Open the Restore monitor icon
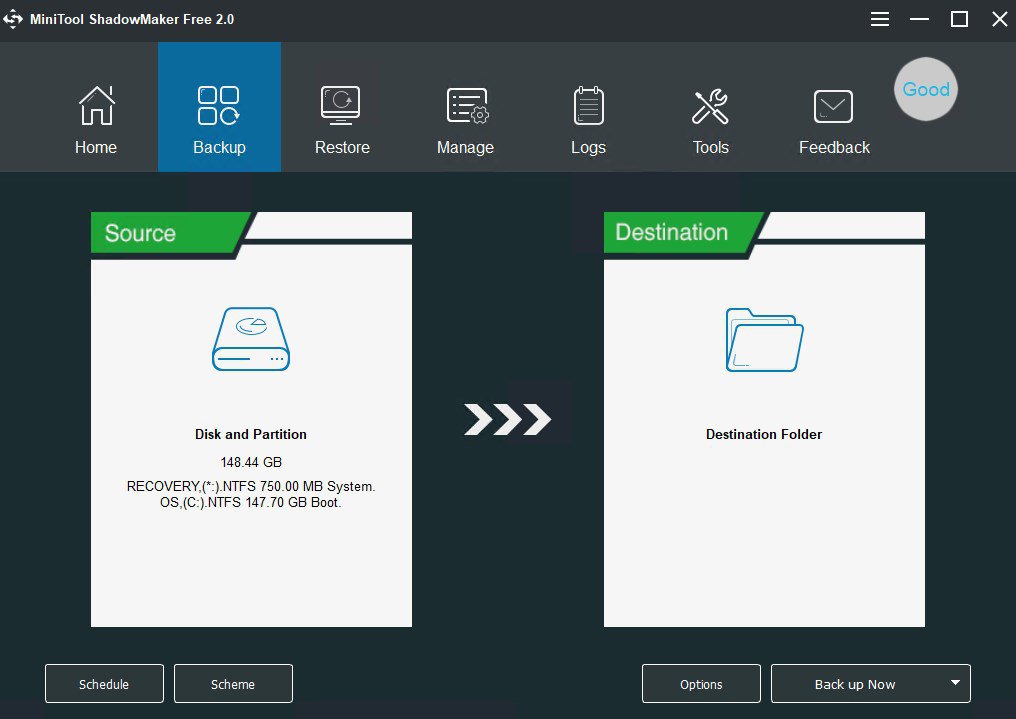This screenshot has width=1016, height=719. [x=341, y=106]
